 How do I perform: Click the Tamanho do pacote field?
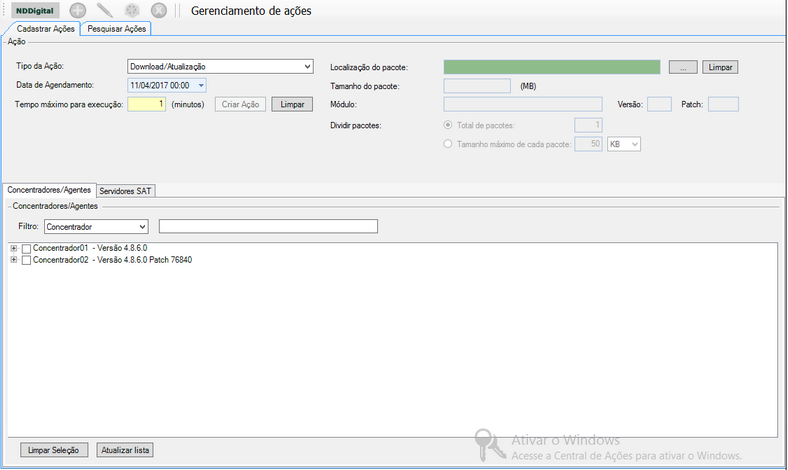click(477, 86)
